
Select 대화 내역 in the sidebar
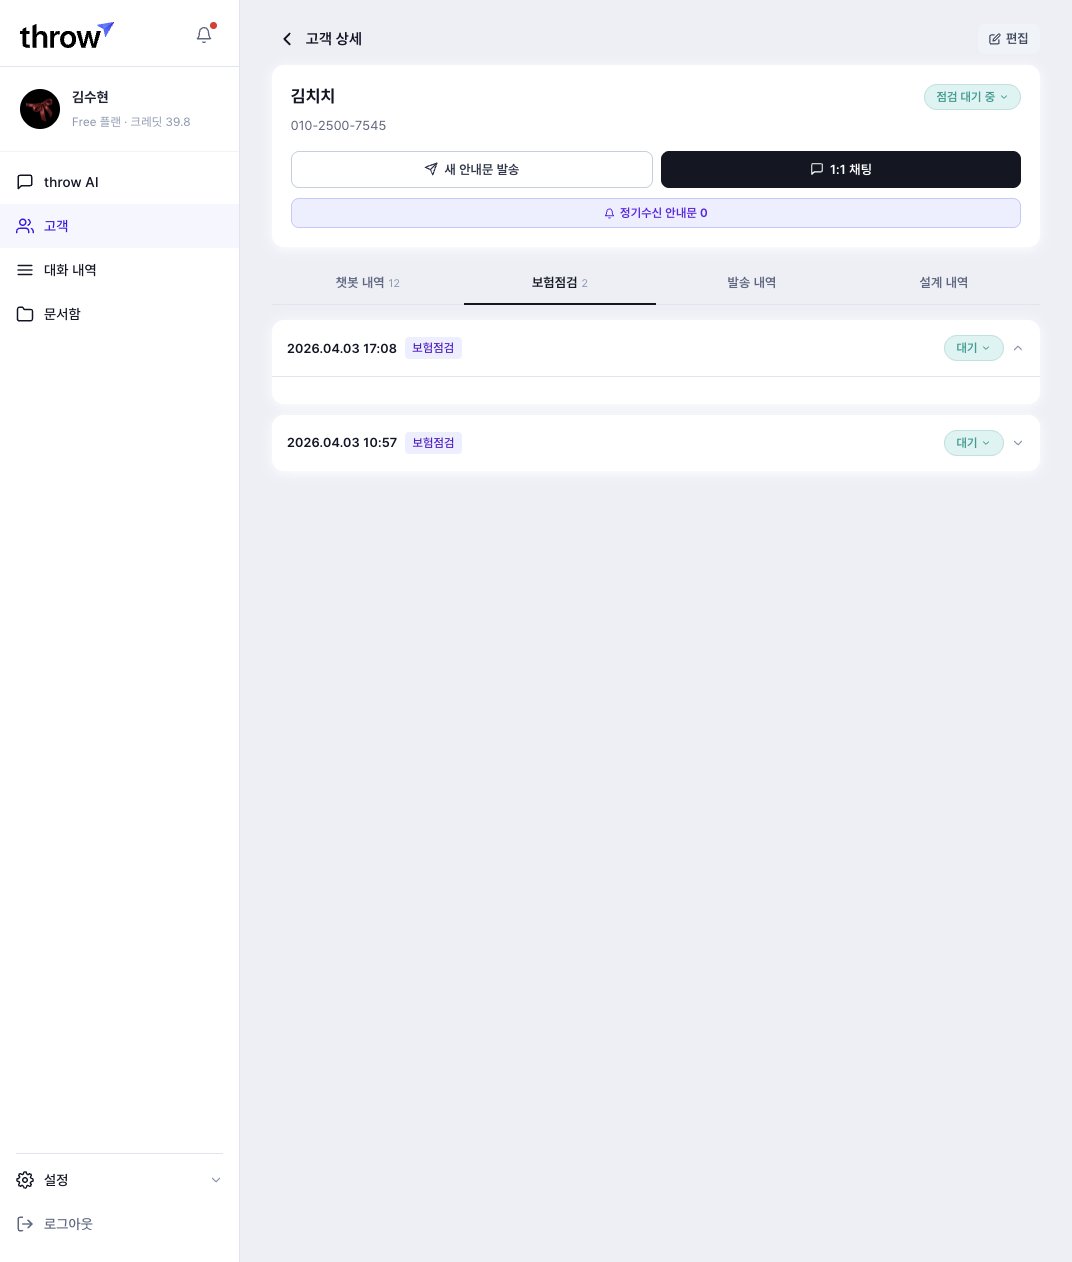[70, 270]
